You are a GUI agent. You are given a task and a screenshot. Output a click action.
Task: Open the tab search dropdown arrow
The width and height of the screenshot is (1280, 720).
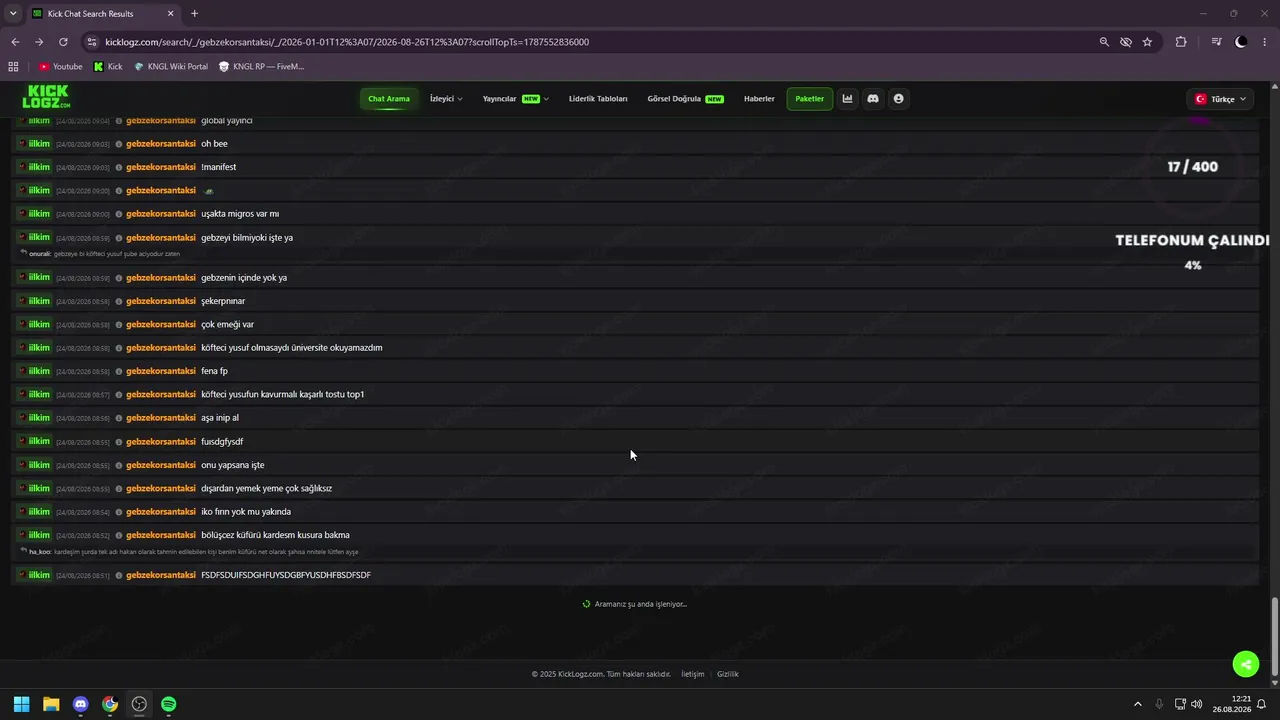(x=13, y=14)
